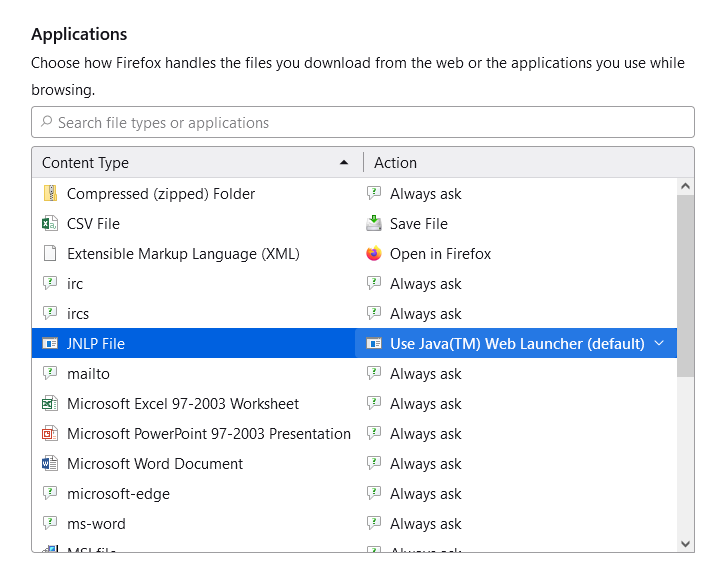The image size is (715, 568).
Task: Click Always ask icon for microsoft-edge
Action: (374, 493)
